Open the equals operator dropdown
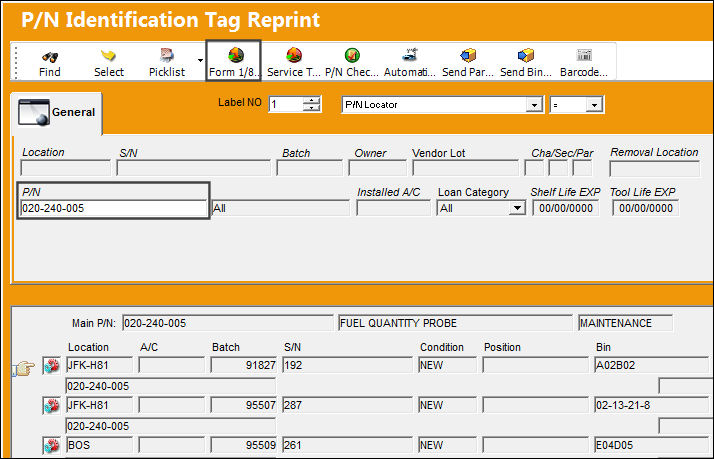 [594, 105]
